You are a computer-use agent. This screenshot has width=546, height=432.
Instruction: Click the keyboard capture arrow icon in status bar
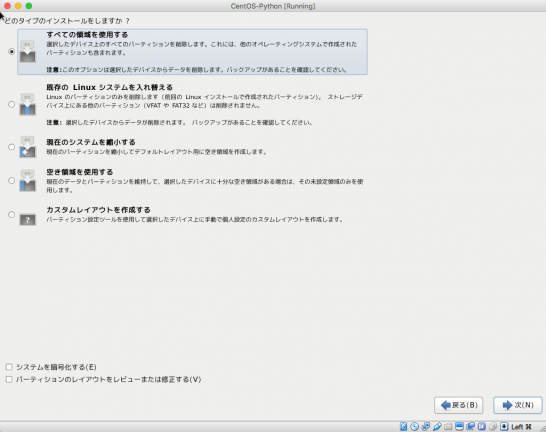tap(504, 426)
